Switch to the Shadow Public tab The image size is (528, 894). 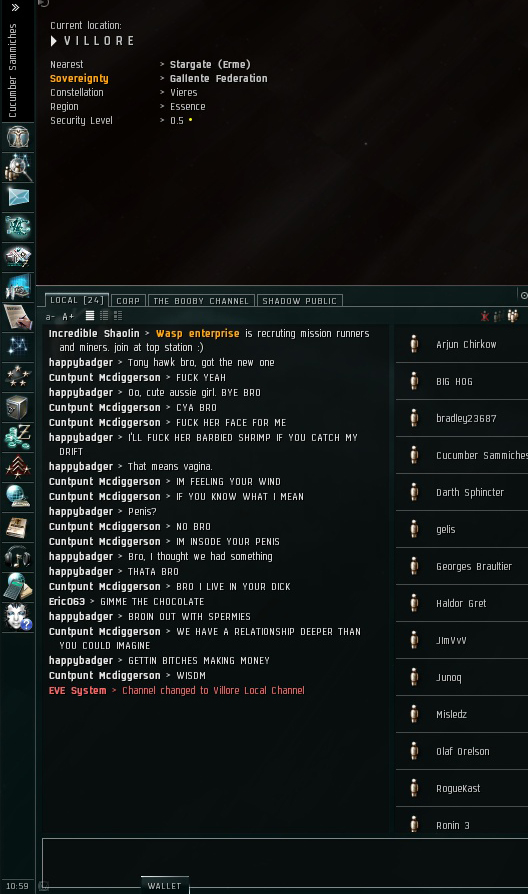299,301
